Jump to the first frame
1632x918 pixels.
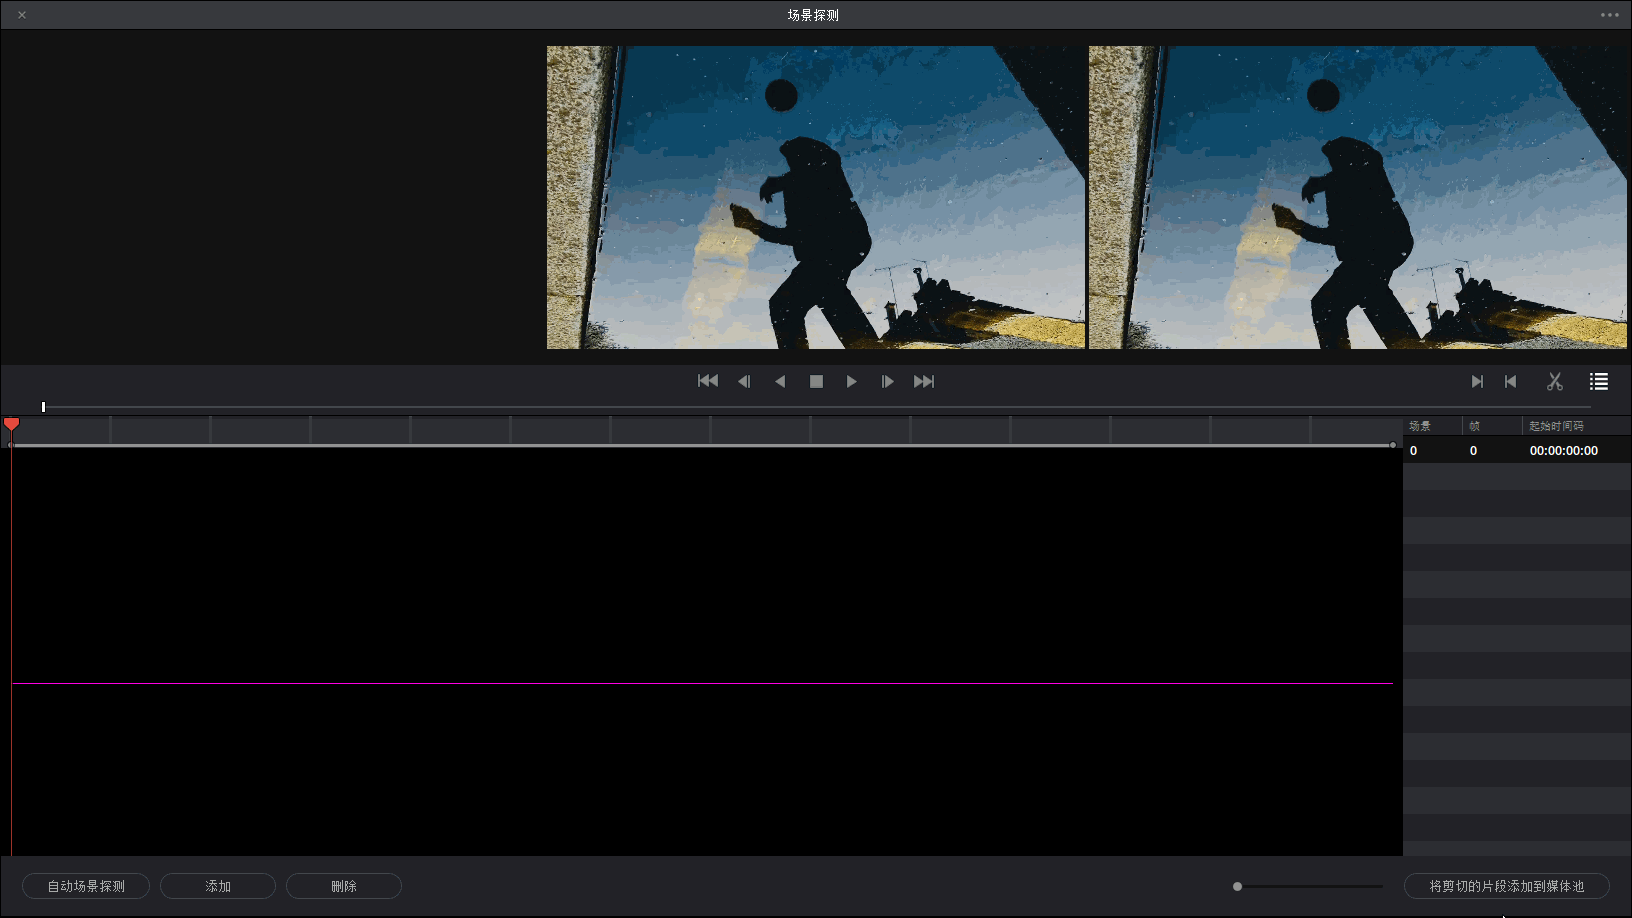[708, 381]
